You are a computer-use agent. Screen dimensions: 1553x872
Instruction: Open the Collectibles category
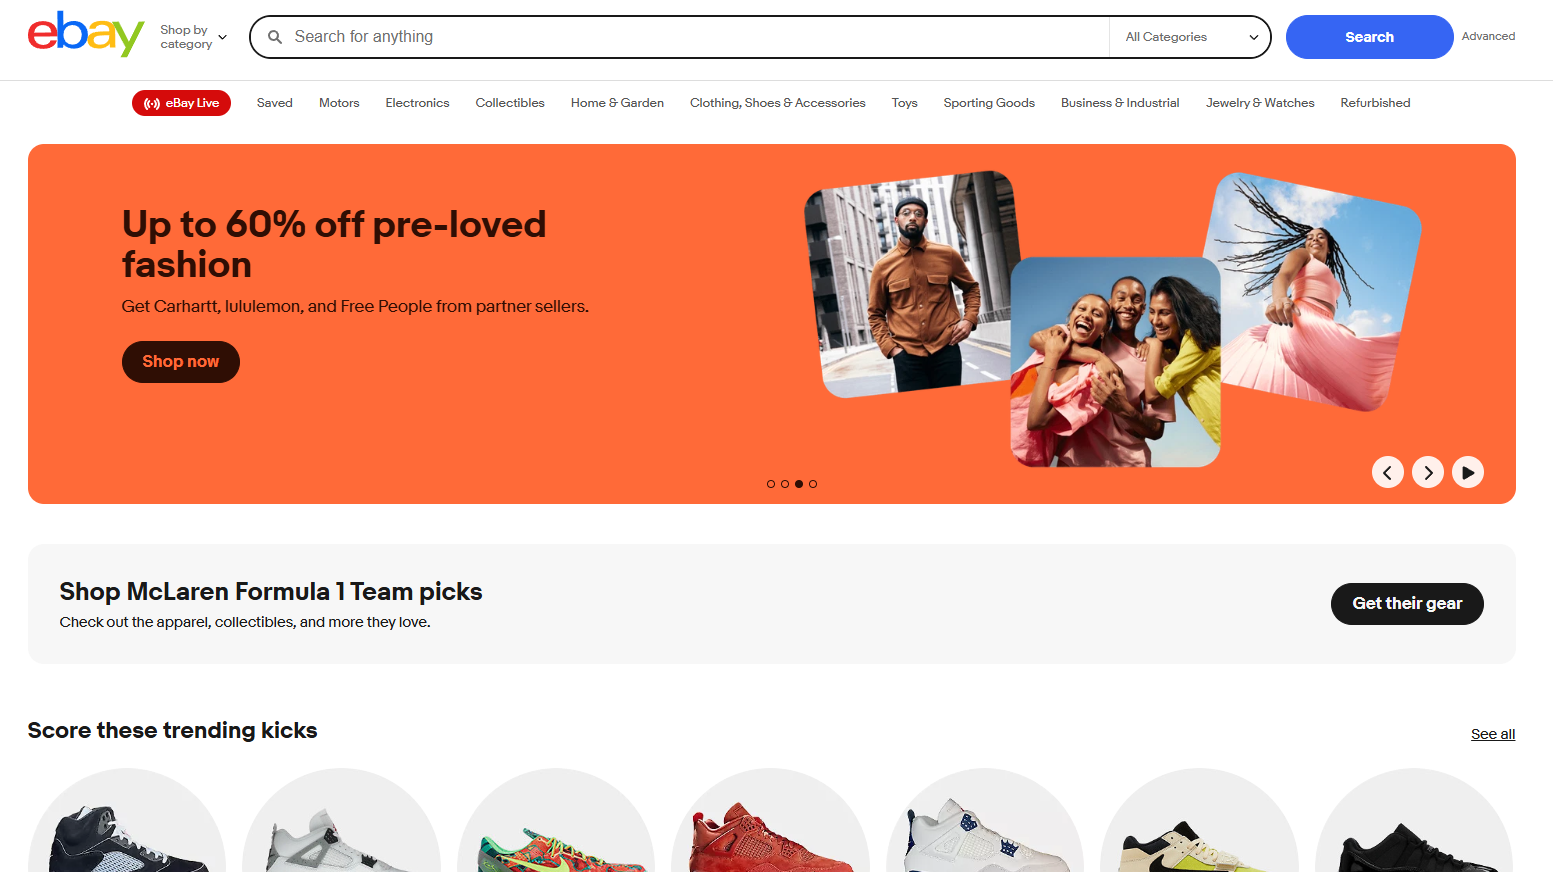coord(510,103)
